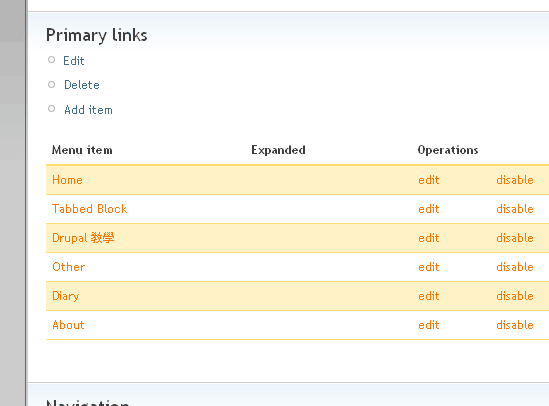Click the Menu item column header
Screen dimensions: 549x406
[82, 150]
